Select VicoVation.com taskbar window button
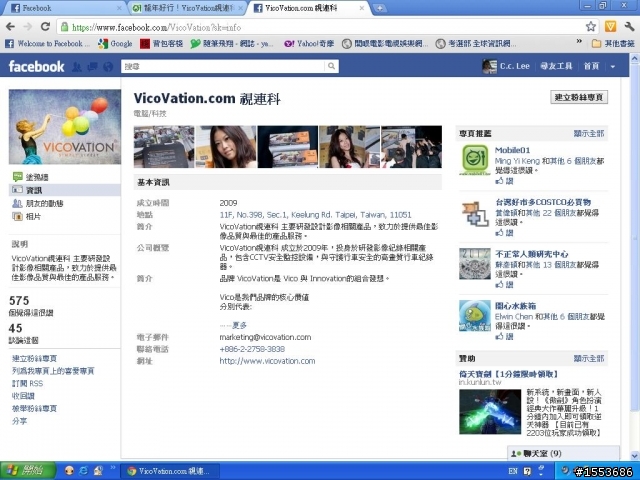This screenshot has height=480, width=640. (x=171, y=471)
